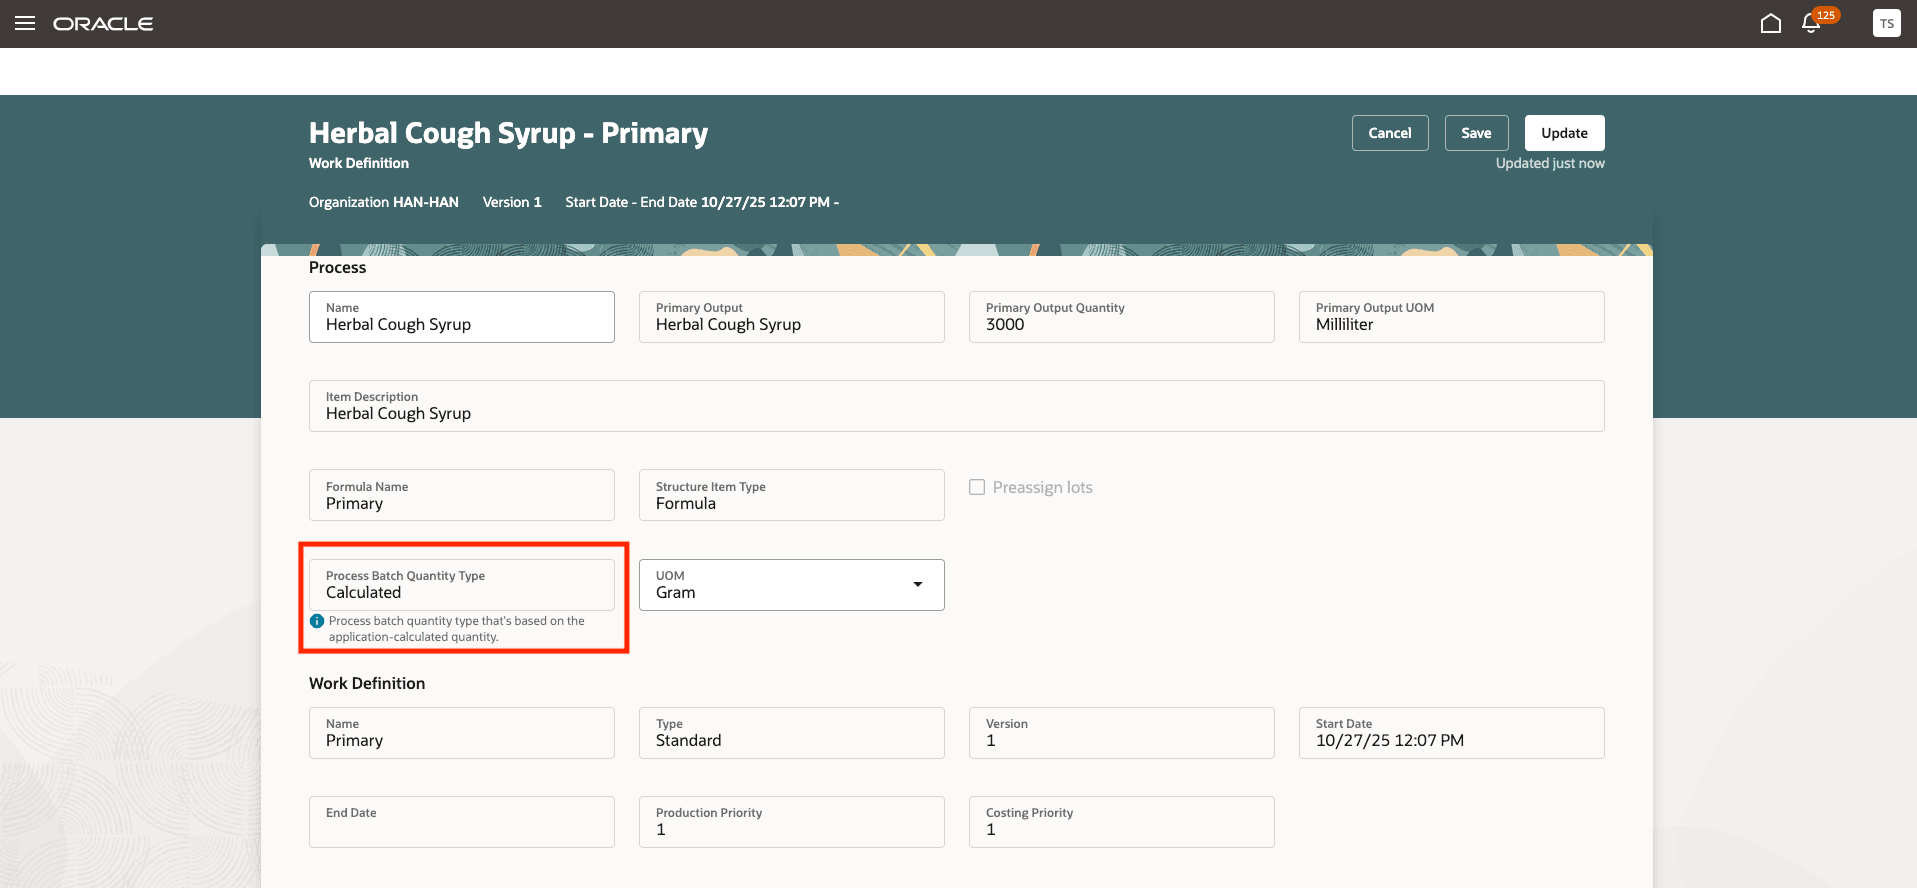Select the Structure Item Type field

point(792,495)
